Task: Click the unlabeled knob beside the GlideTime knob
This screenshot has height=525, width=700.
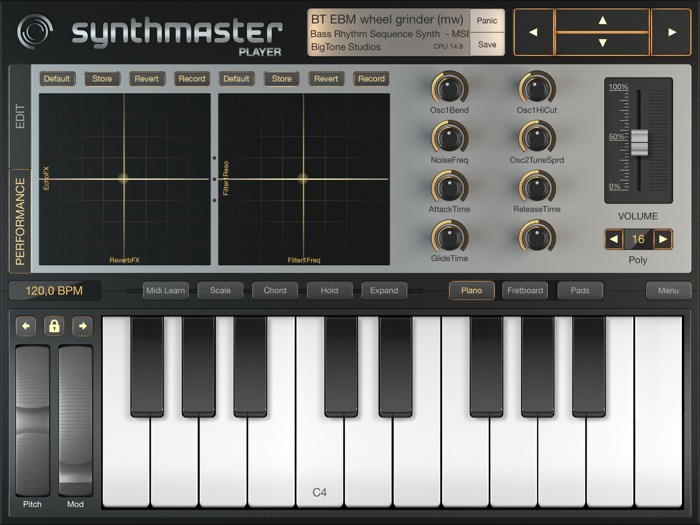Action: [x=537, y=236]
